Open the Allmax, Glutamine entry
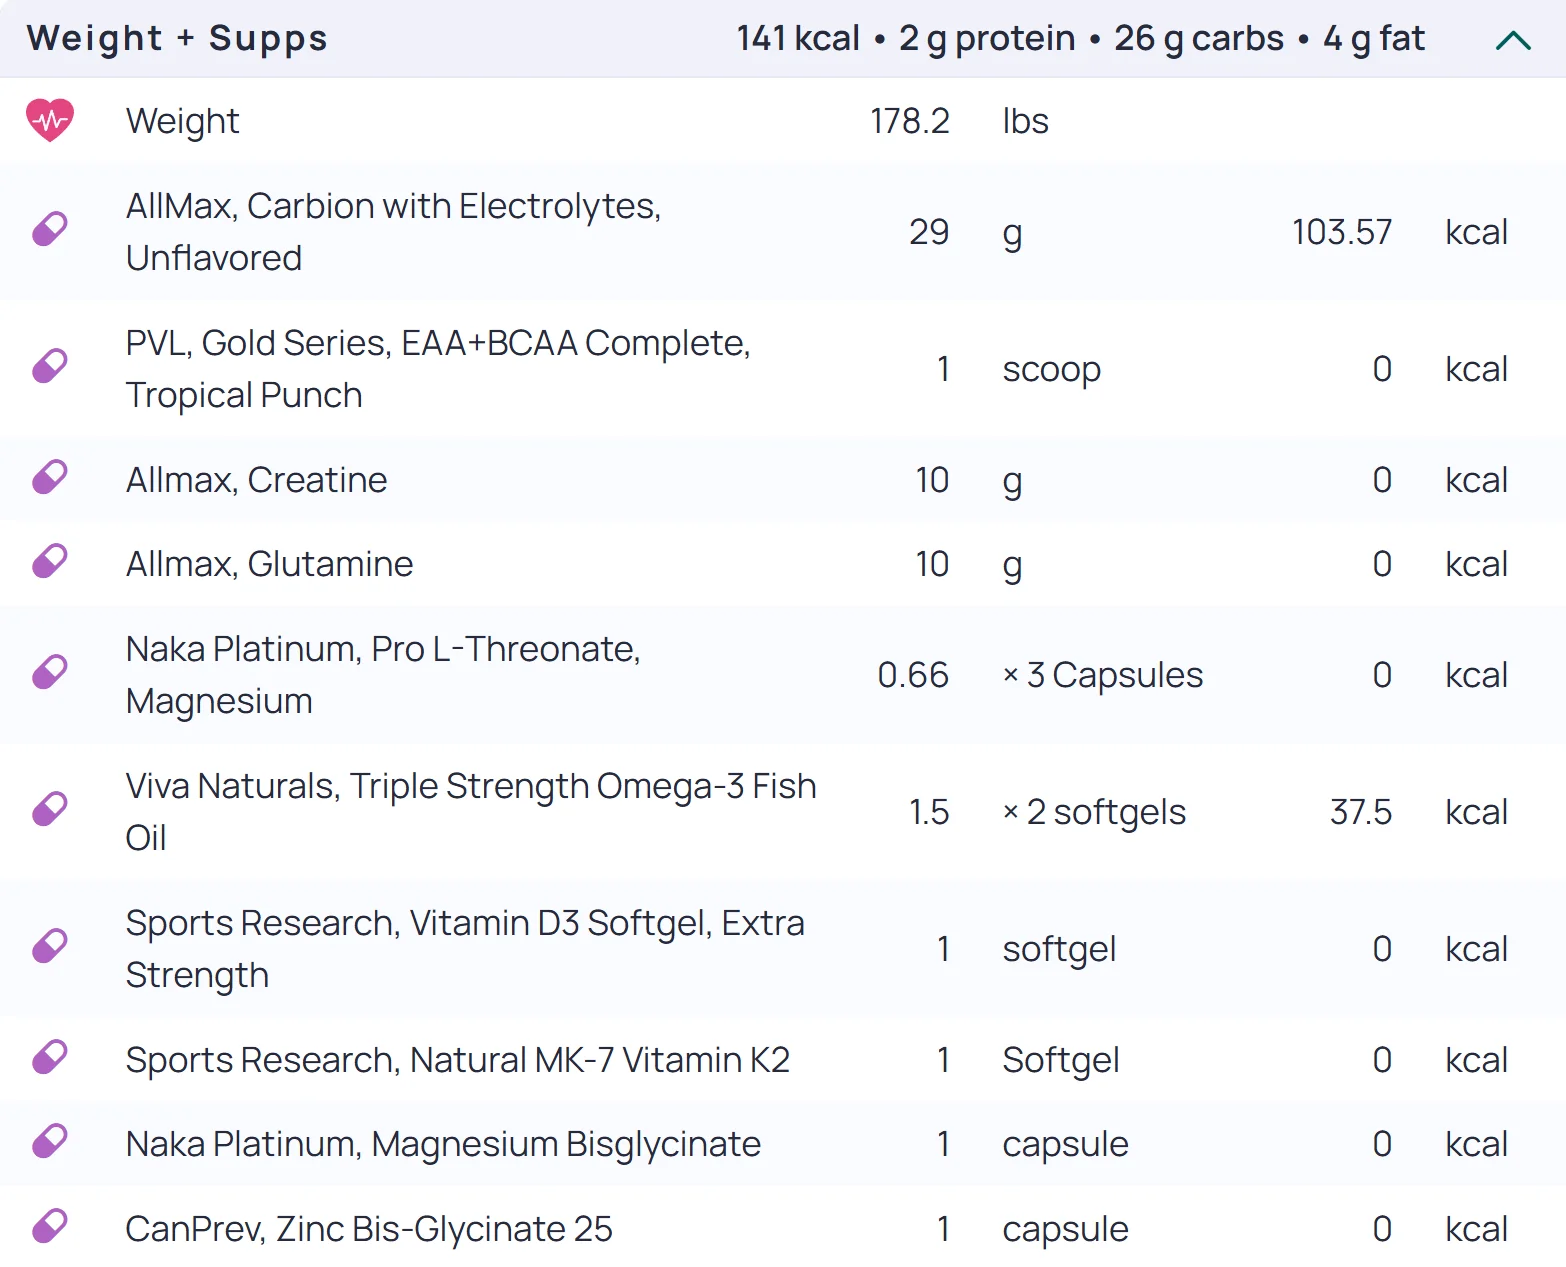Image resolution: width=1566 pixels, height=1267 pixels. [269, 564]
